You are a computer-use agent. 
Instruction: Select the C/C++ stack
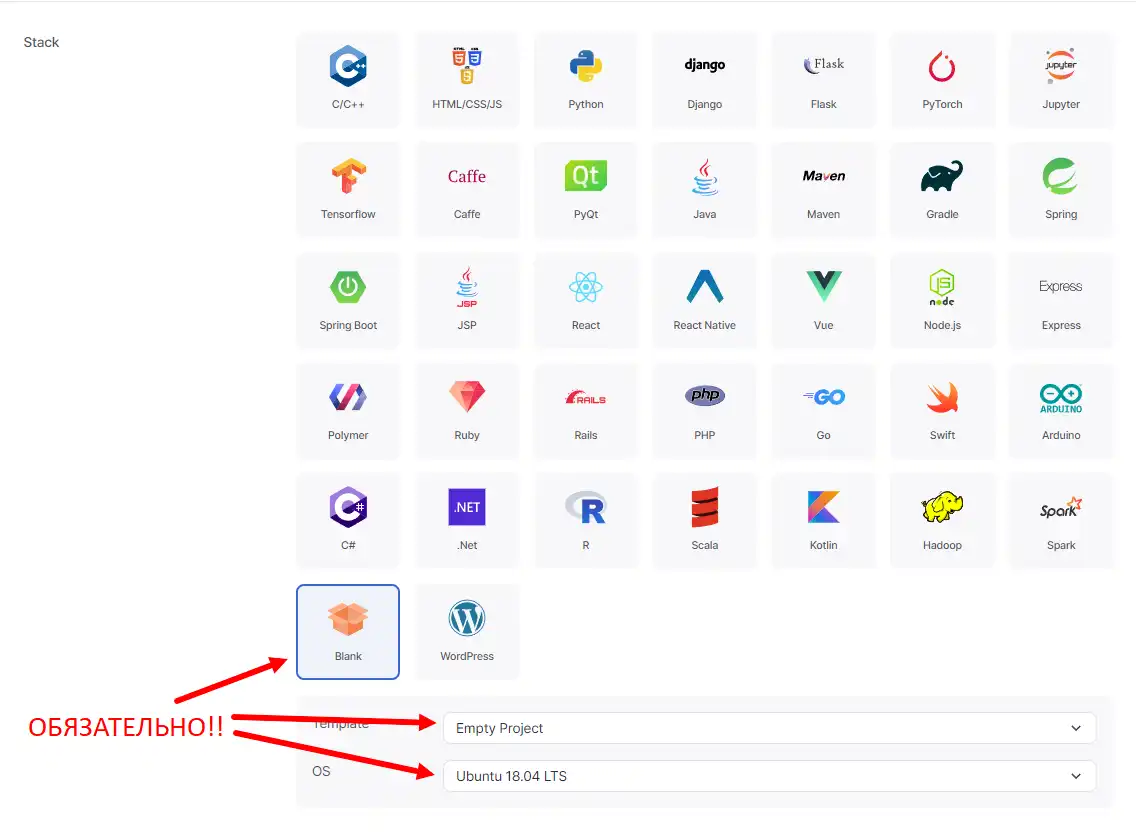click(348, 80)
